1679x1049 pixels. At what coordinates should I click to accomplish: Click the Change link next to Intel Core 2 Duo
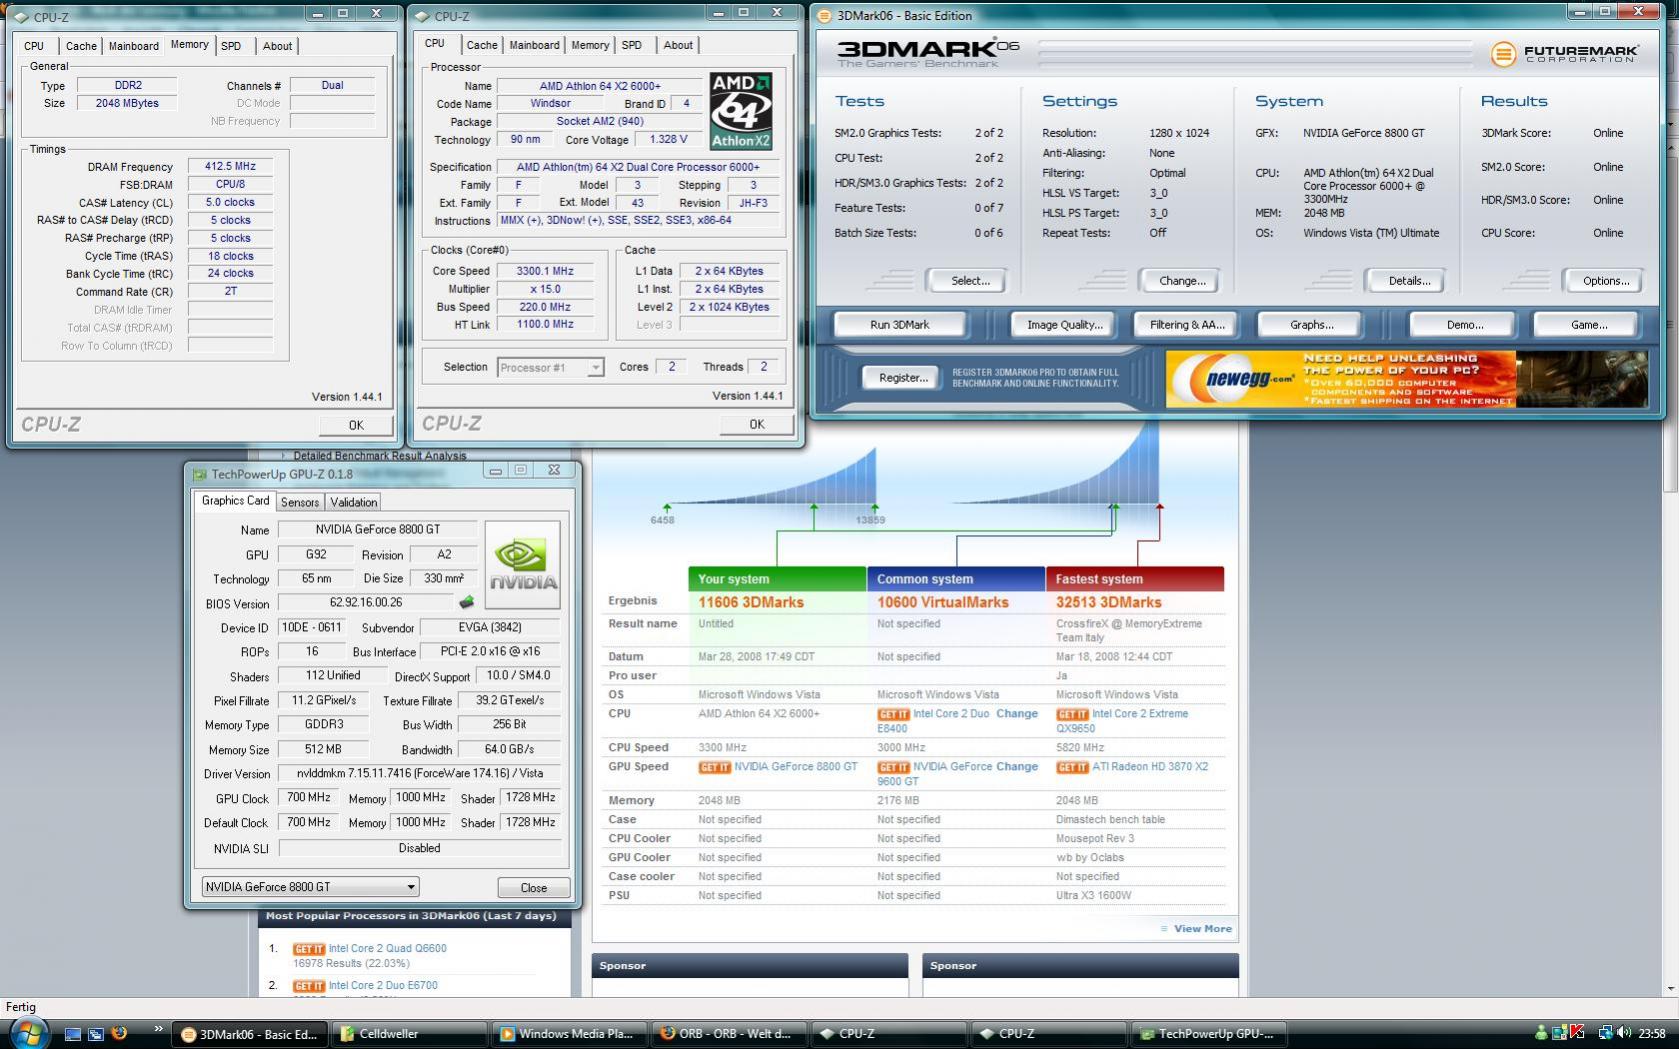click(1017, 714)
